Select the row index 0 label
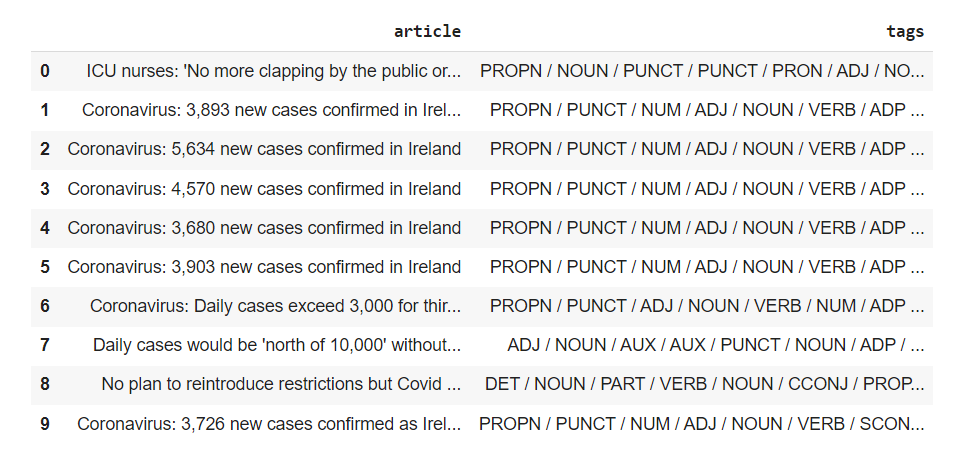 pyautogui.click(x=44, y=71)
